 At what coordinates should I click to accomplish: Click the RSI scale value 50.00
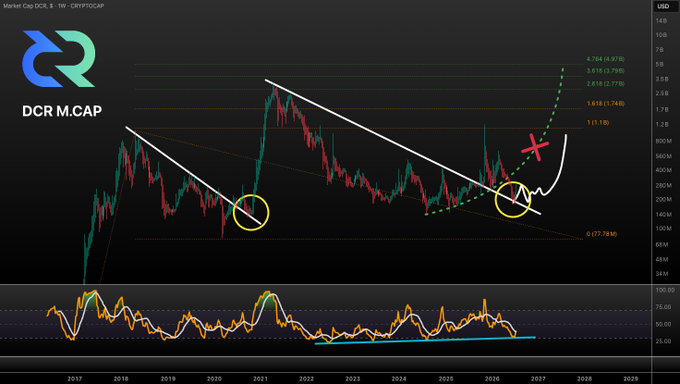coord(665,325)
